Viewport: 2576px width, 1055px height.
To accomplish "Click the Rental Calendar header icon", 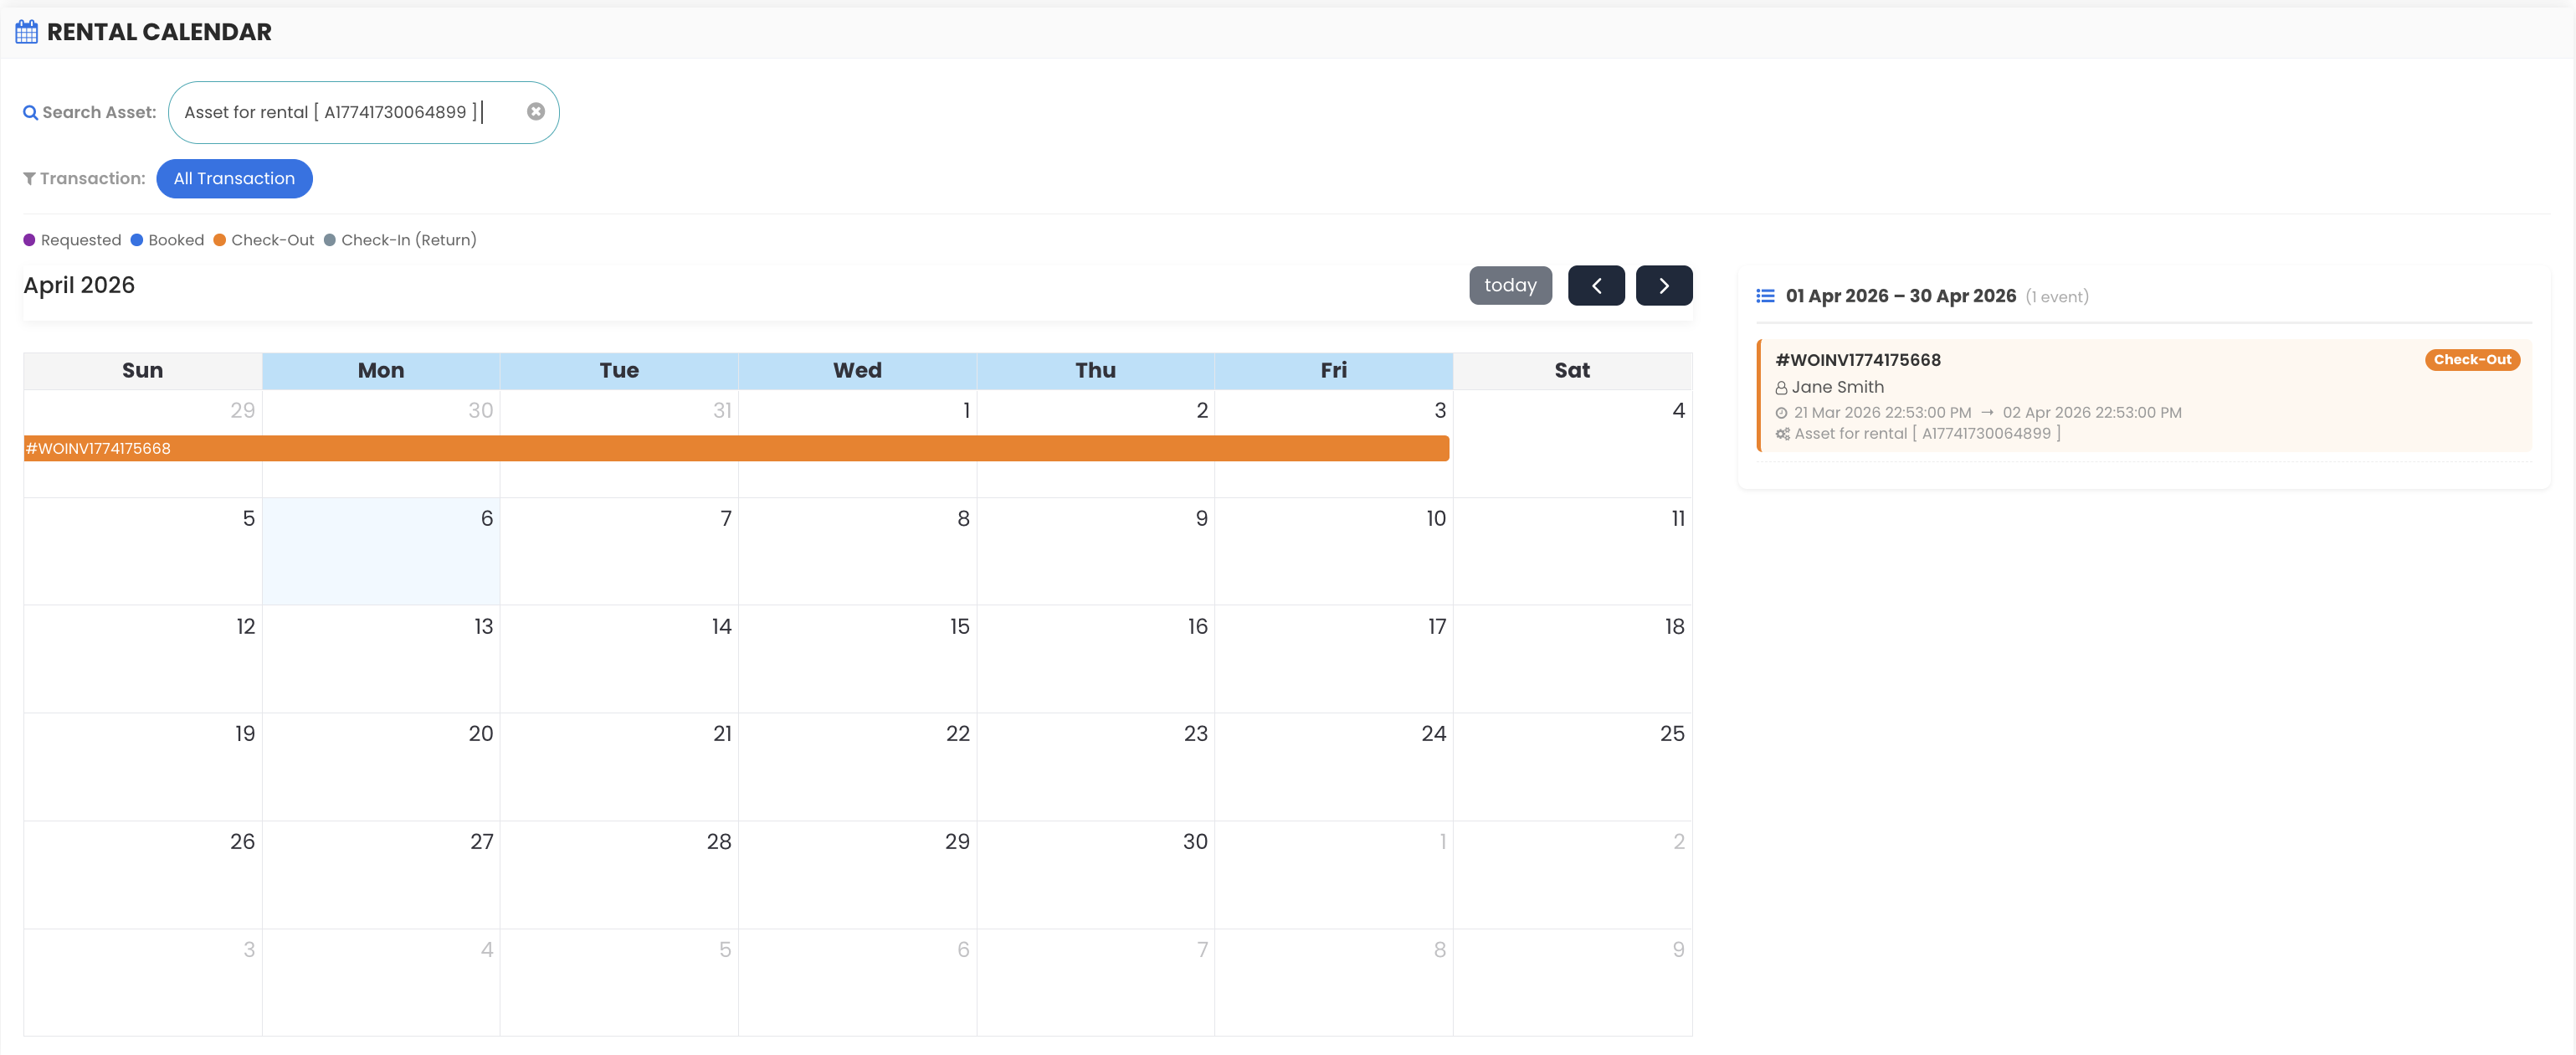I will tap(27, 32).
